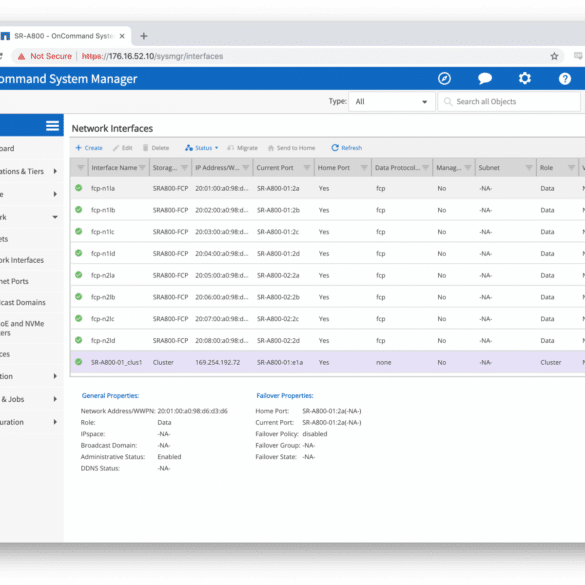The width and height of the screenshot is (585, 585).
Task: Select the SR-A800-01_clus1 interface name
Action: click(x=116, y=362)
